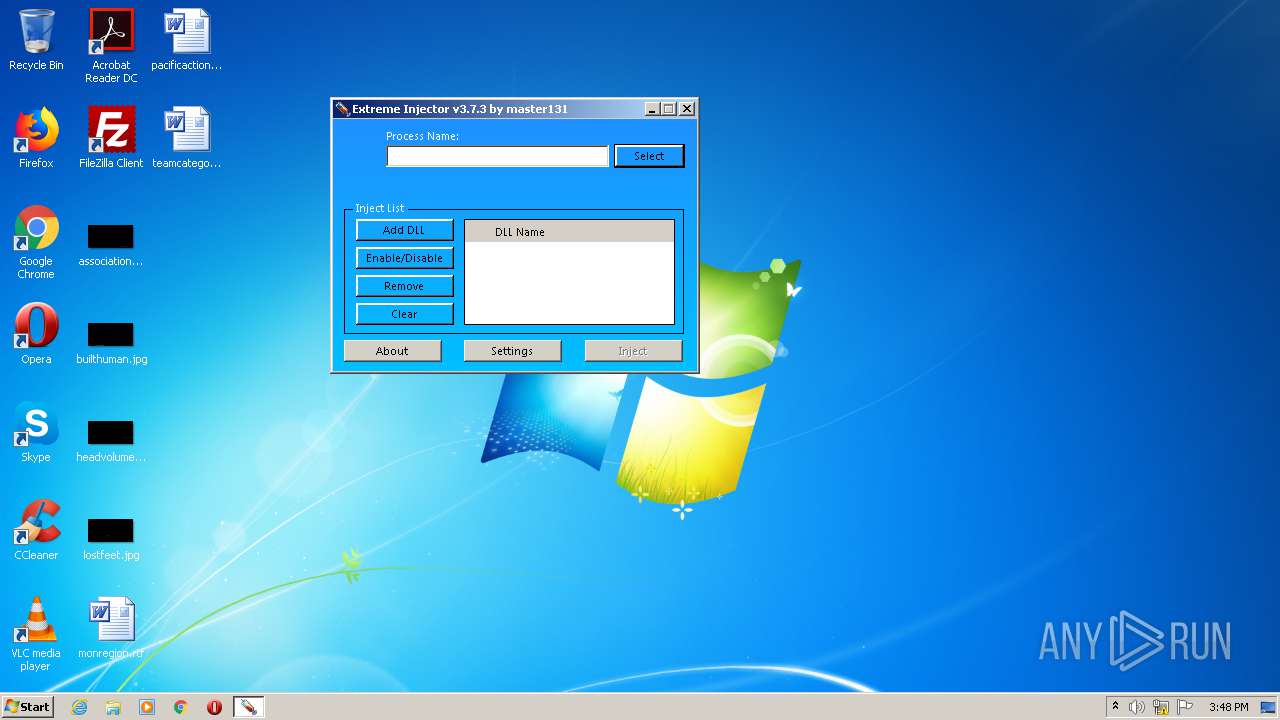Activate Extreme Injector taskbar button

[x=248, y=707]
